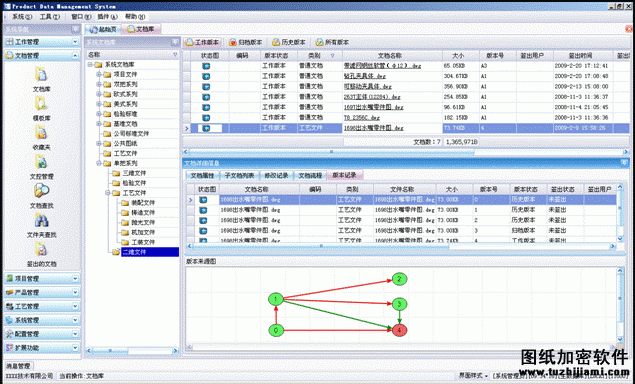This screenshot has width=635, height=384.
Task: Expand the 工作管理 sidebar section
Action: click(75, 42)
